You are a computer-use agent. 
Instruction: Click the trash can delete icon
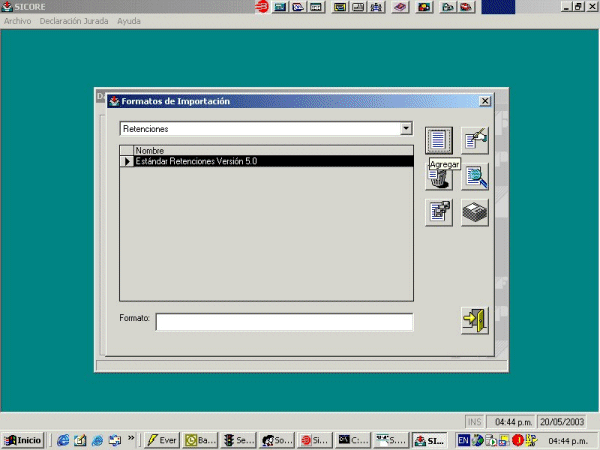(x=438, y=179)
